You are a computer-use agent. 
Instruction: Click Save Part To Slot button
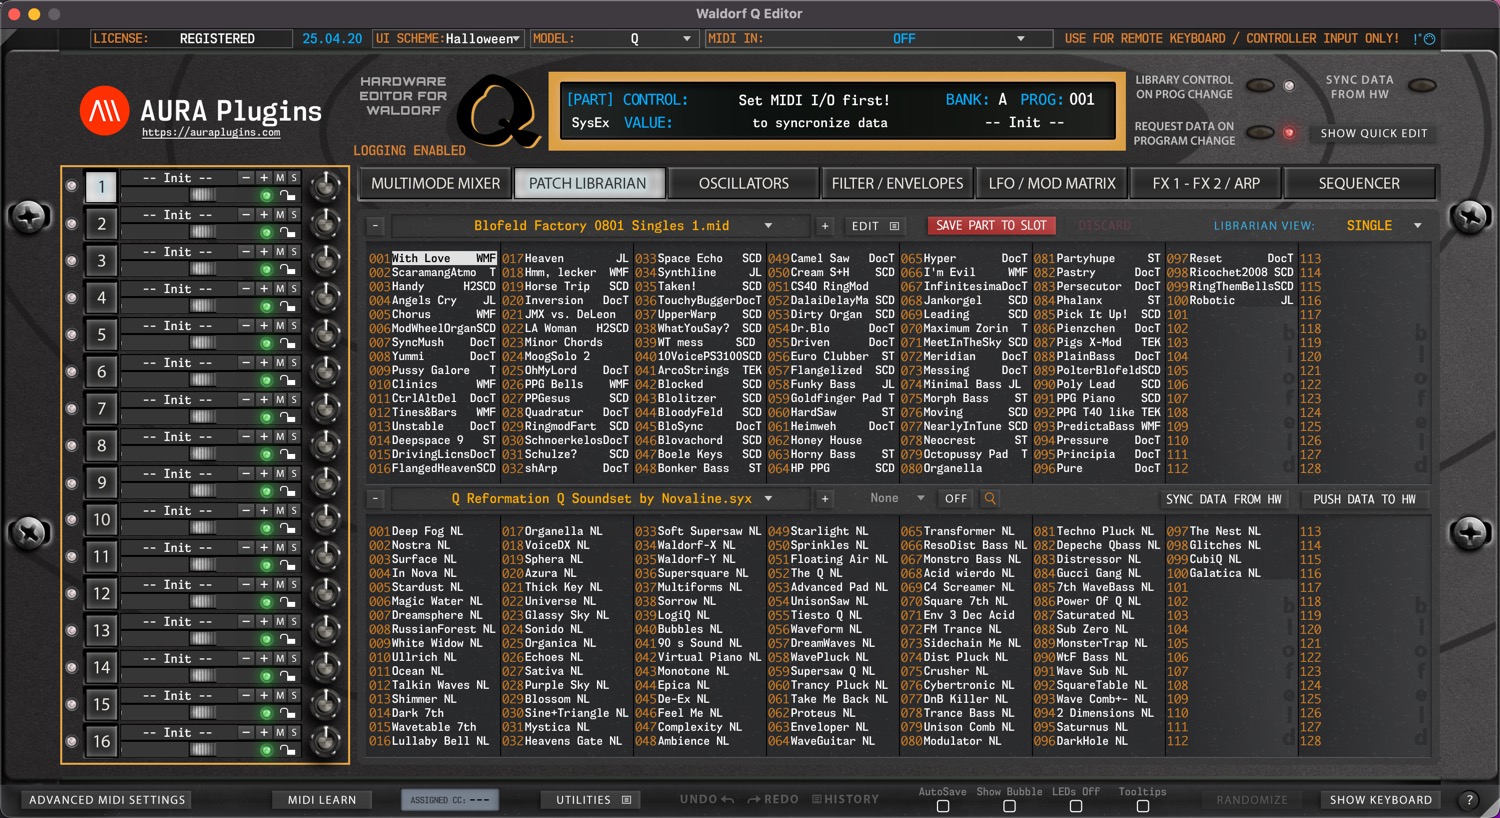tap(992, 226)
